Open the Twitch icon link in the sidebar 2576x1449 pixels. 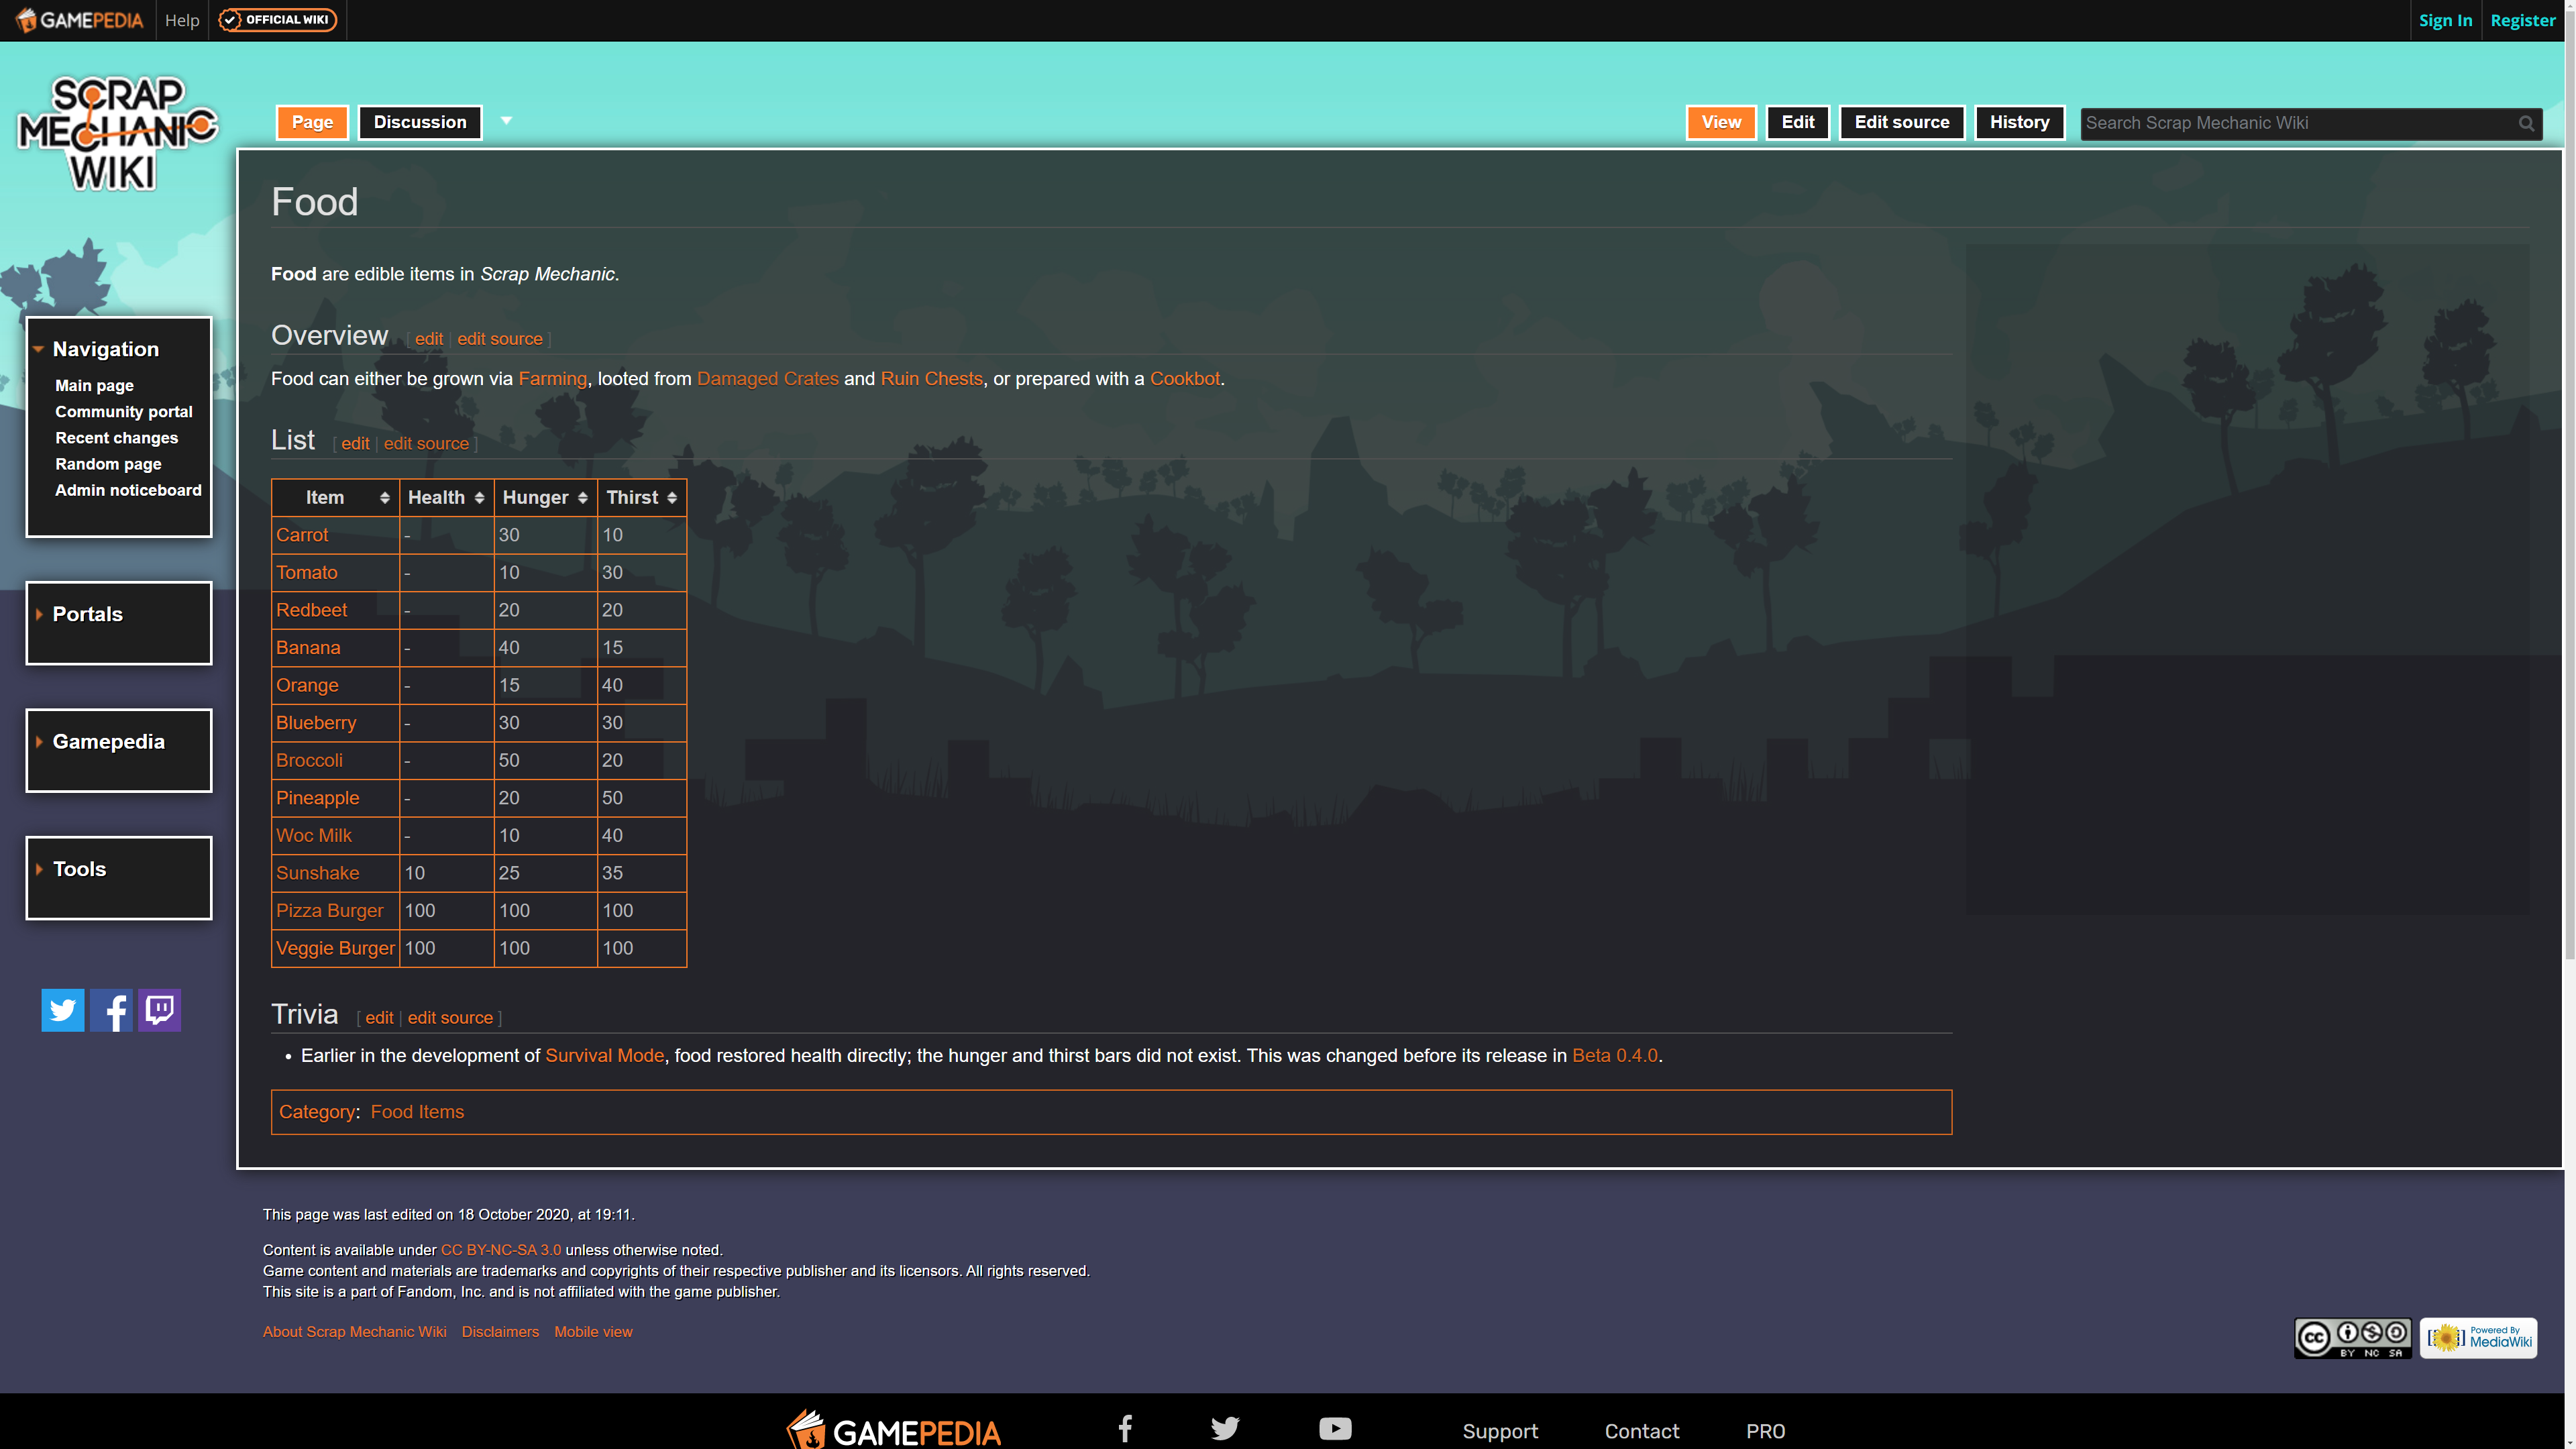click(159, 1010)
